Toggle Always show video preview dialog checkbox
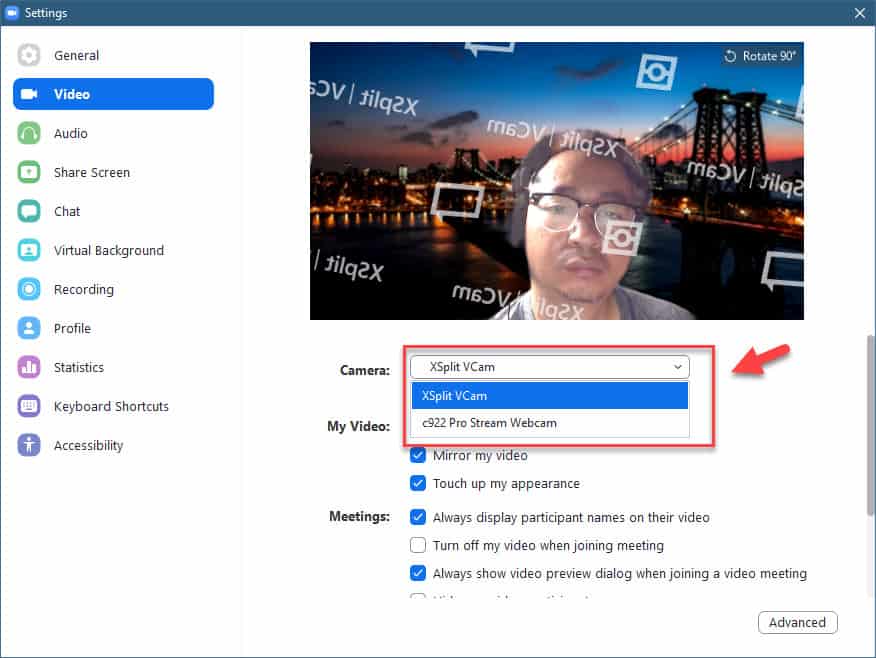Screen dimensions: 876x658 click(418, 573)
